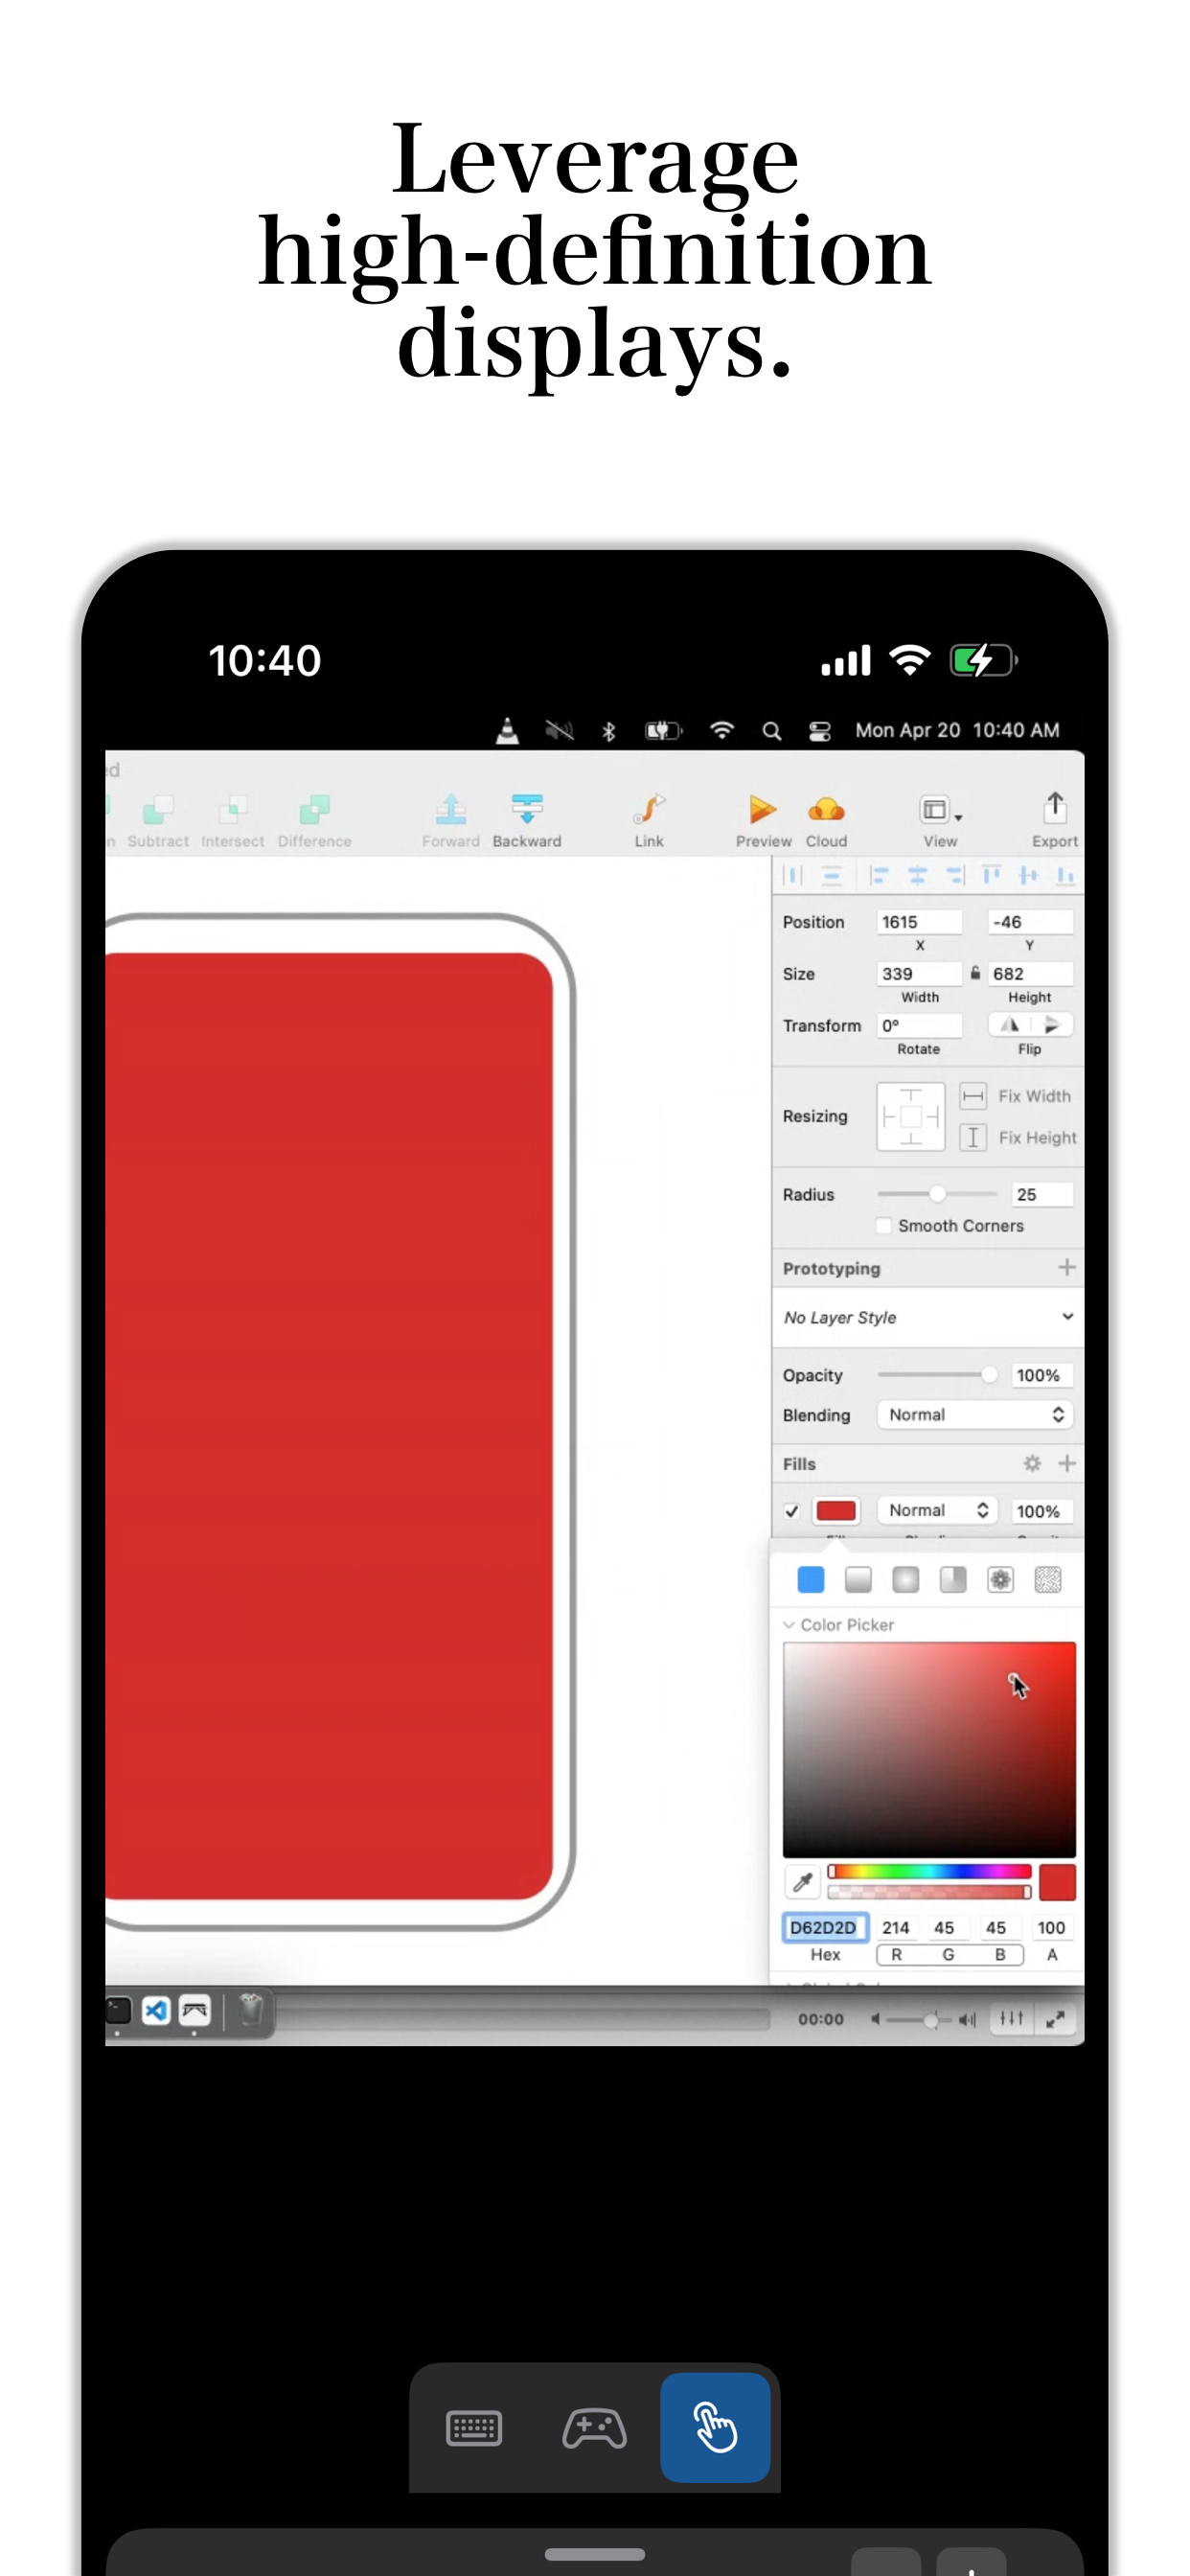
Task: Click the red fill color swatch
Action: click(x=837, y=1510)
